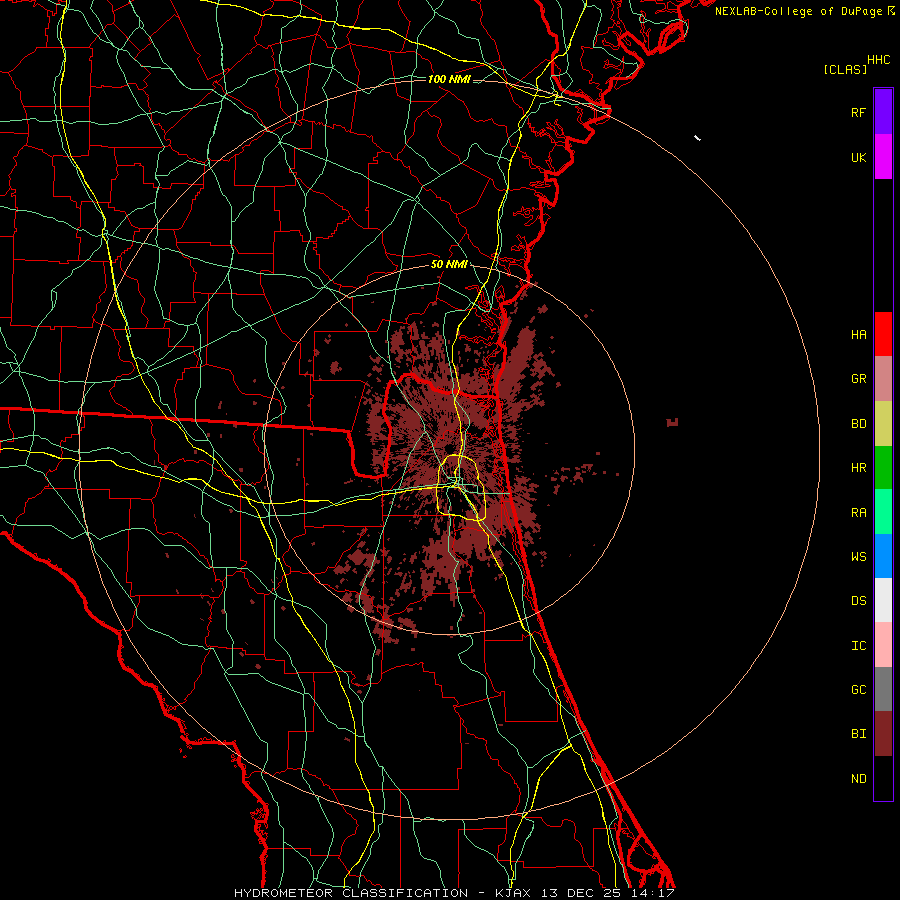Click the RA light-green legend swatch

[x=883, y=512]
